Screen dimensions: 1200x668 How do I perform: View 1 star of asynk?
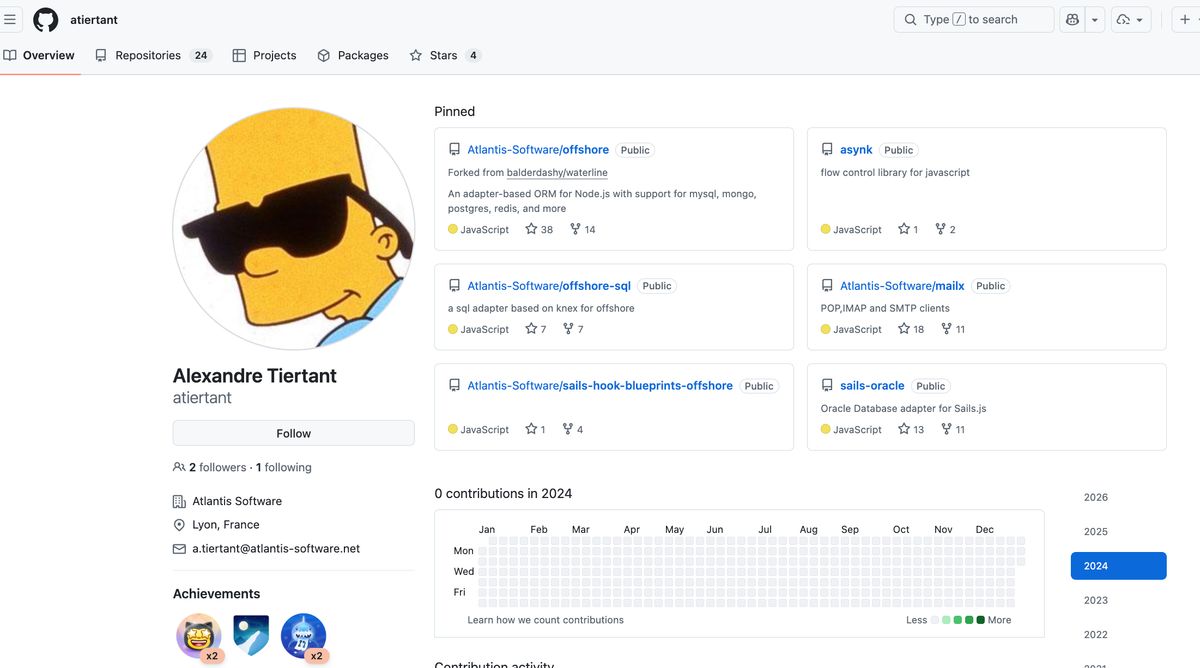(908, 229)
